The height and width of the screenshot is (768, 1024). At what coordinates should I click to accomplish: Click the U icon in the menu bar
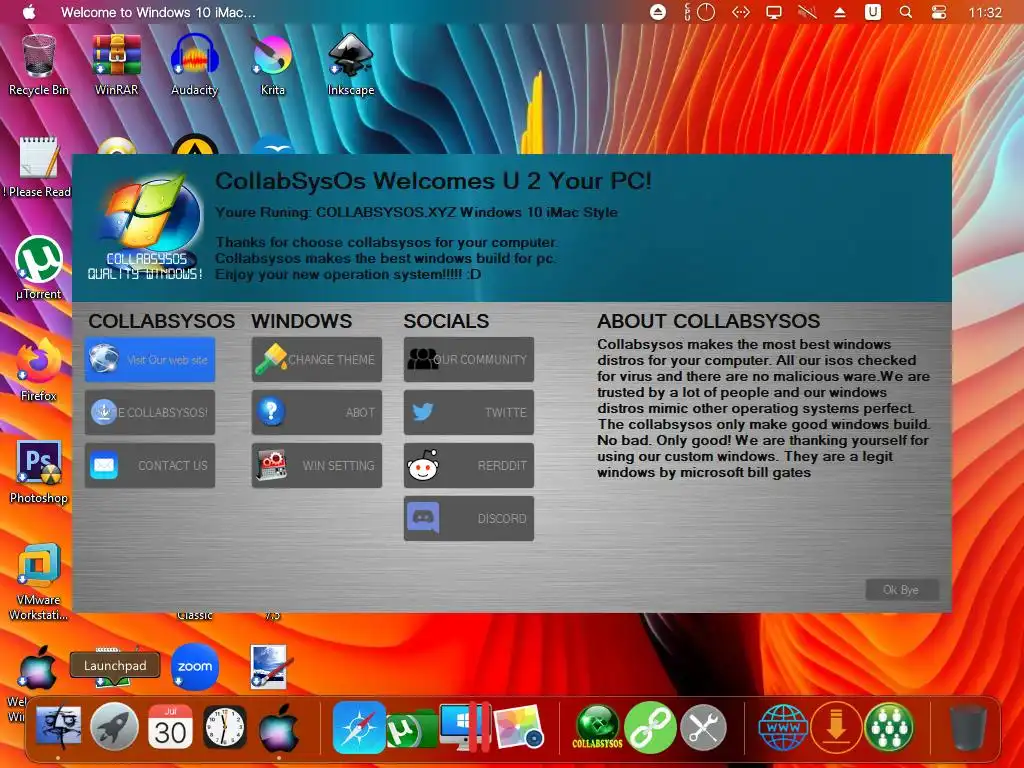872,12
